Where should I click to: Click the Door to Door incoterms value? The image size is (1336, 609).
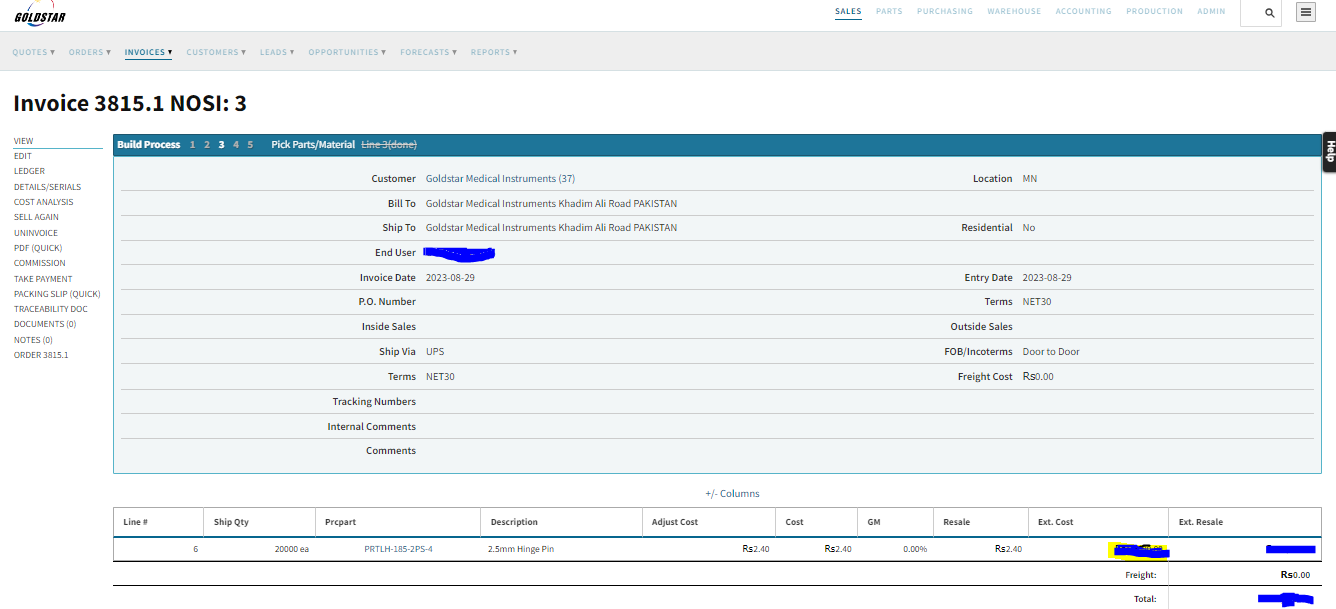(x=1051, y=352)
